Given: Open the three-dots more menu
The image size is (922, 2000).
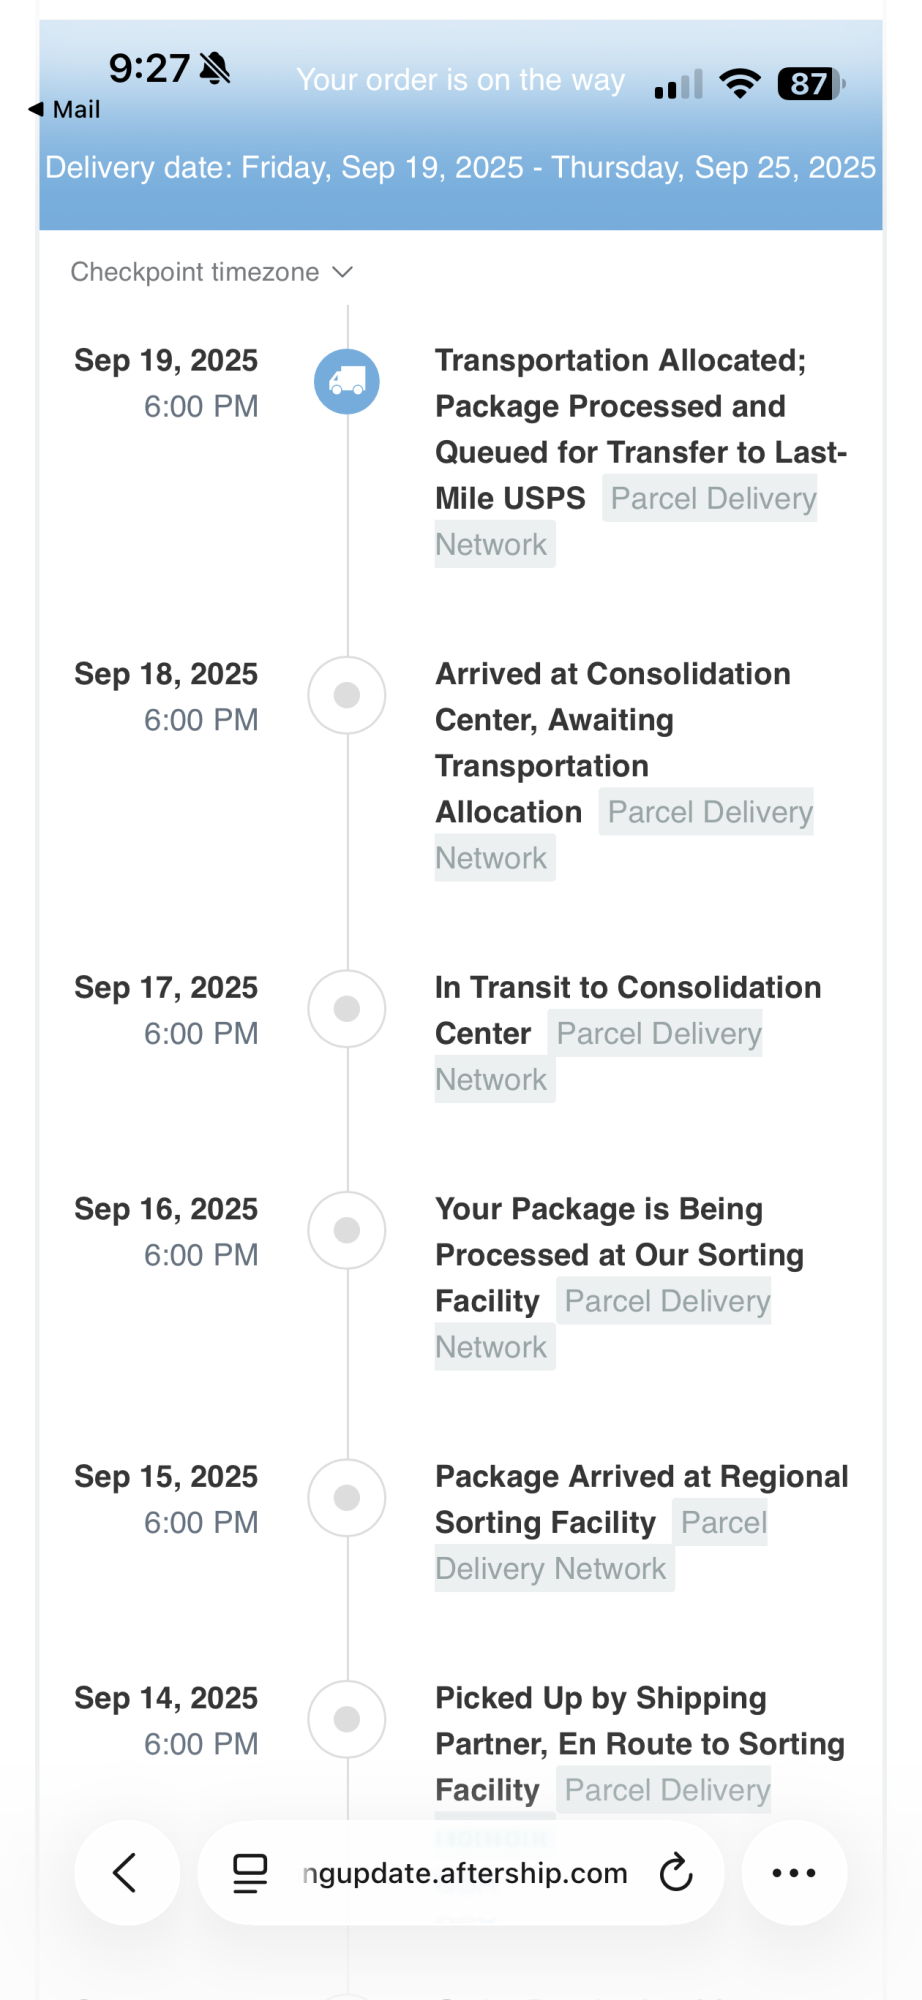Looking at the screenshot, I should point(794,1872).
